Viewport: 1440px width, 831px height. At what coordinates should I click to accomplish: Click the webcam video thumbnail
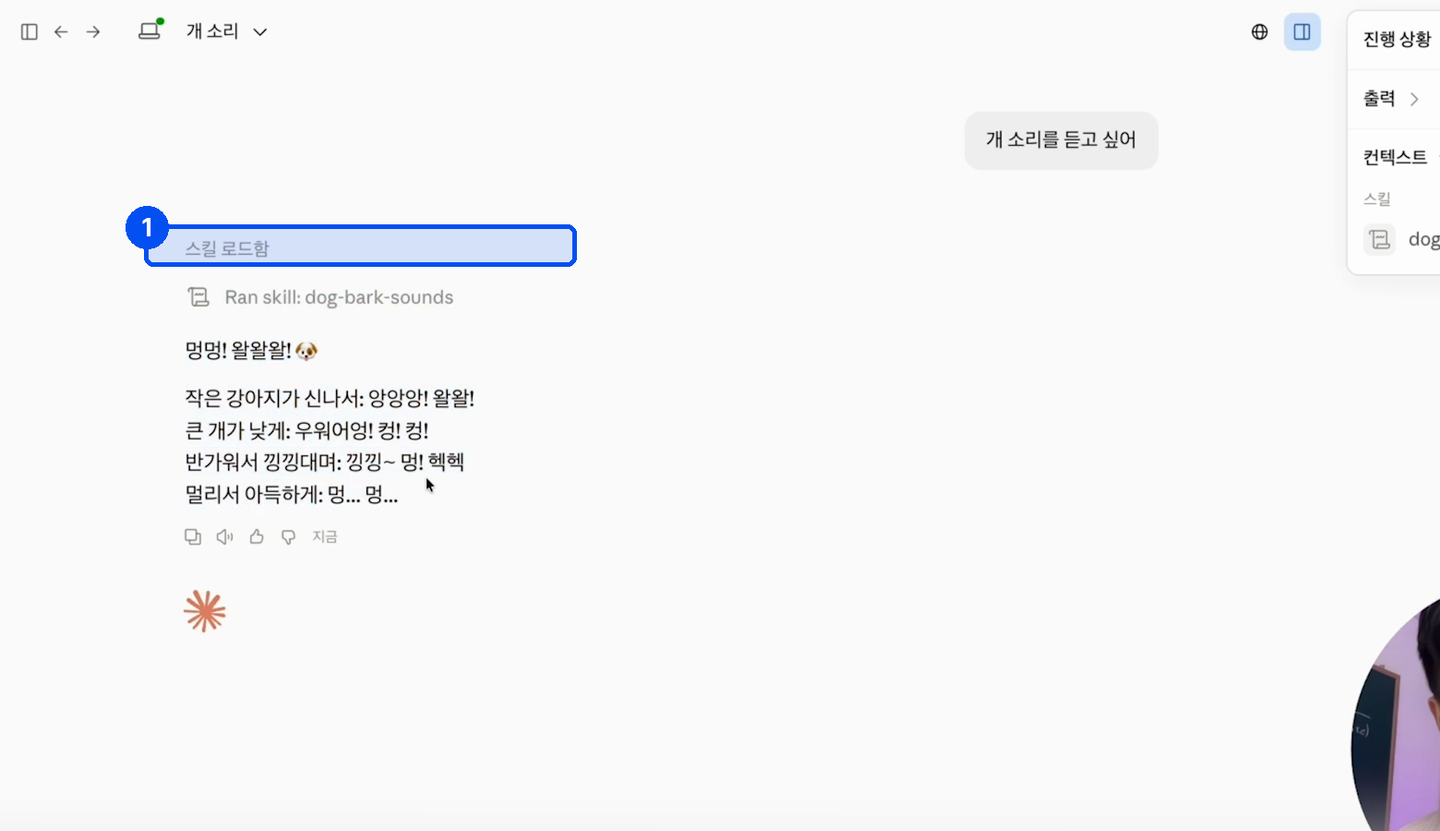pos(1396,716)
